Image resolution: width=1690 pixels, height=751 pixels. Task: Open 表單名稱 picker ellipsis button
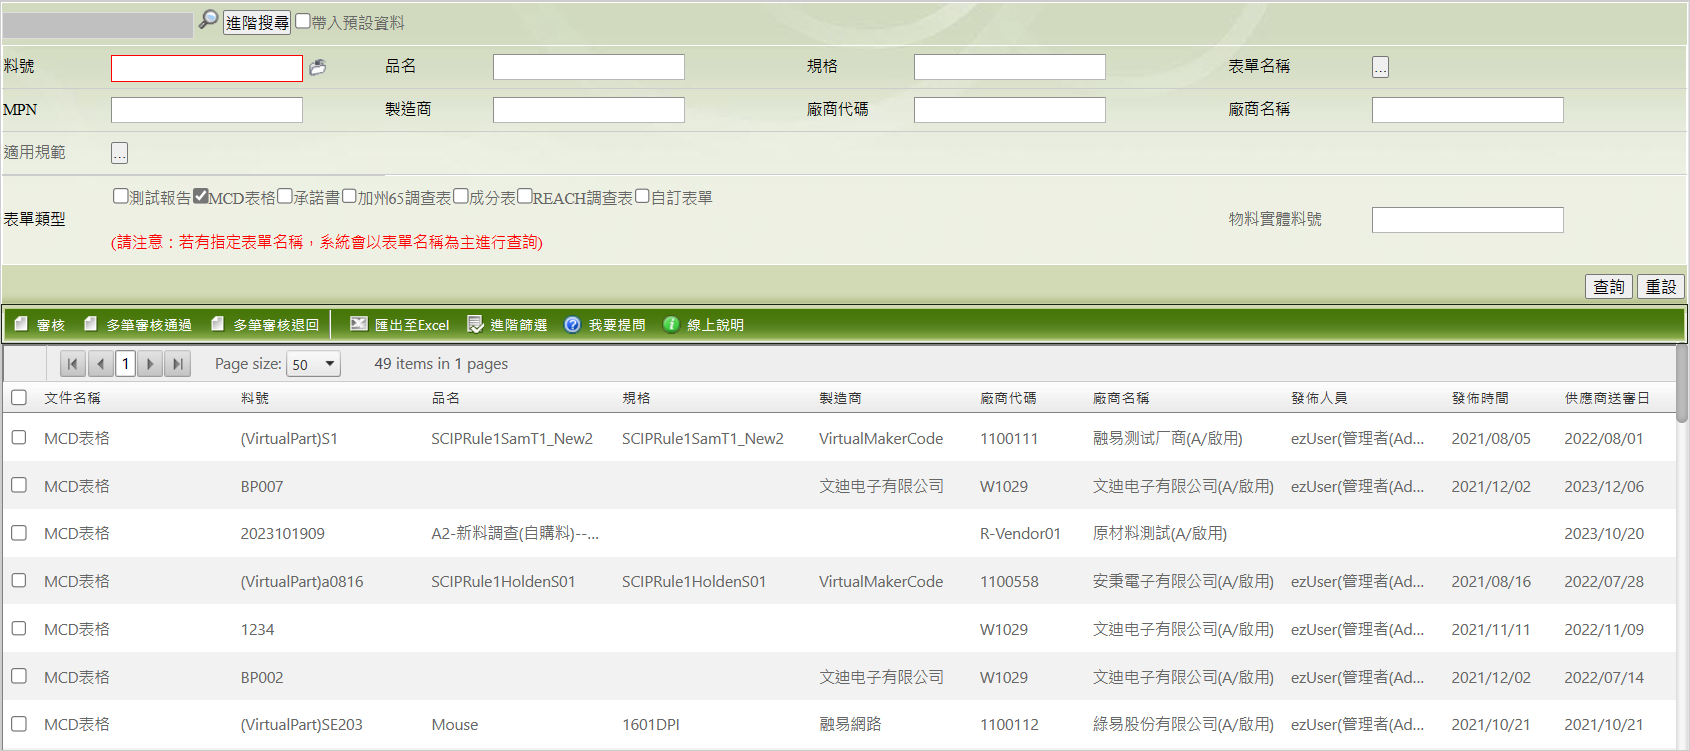coord(1380,67)
